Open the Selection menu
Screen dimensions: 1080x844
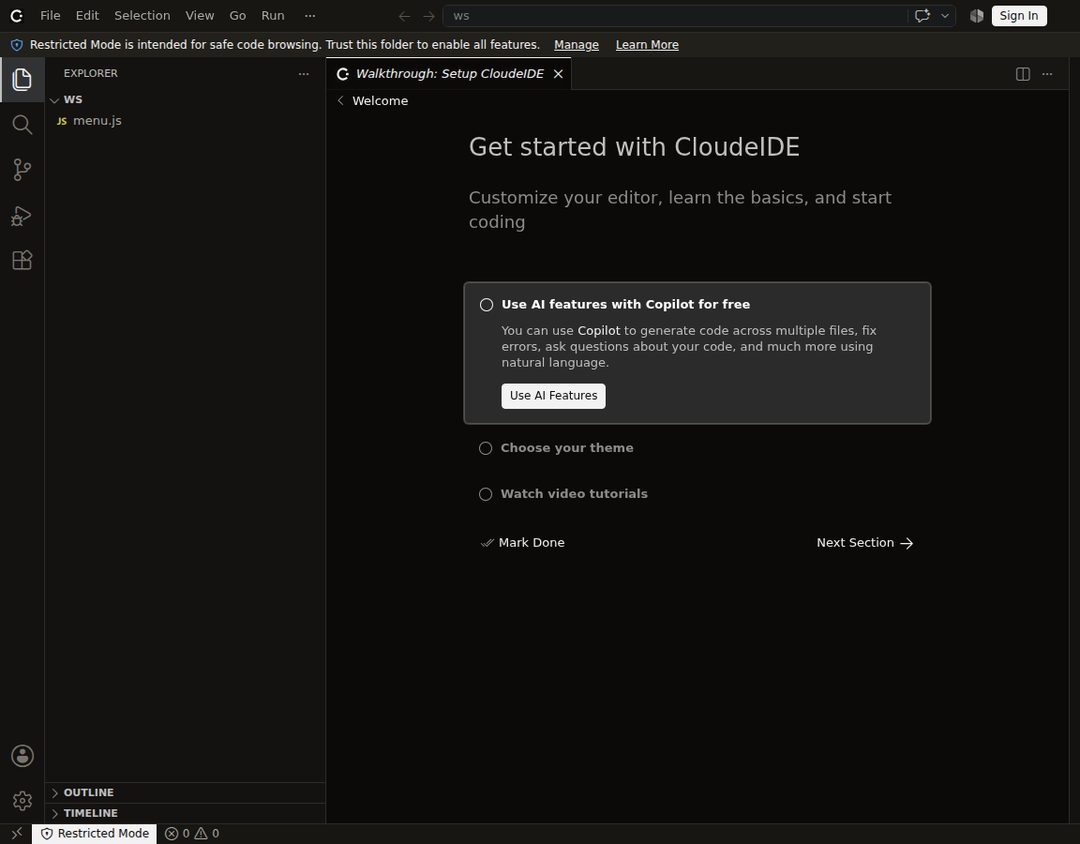142,15
